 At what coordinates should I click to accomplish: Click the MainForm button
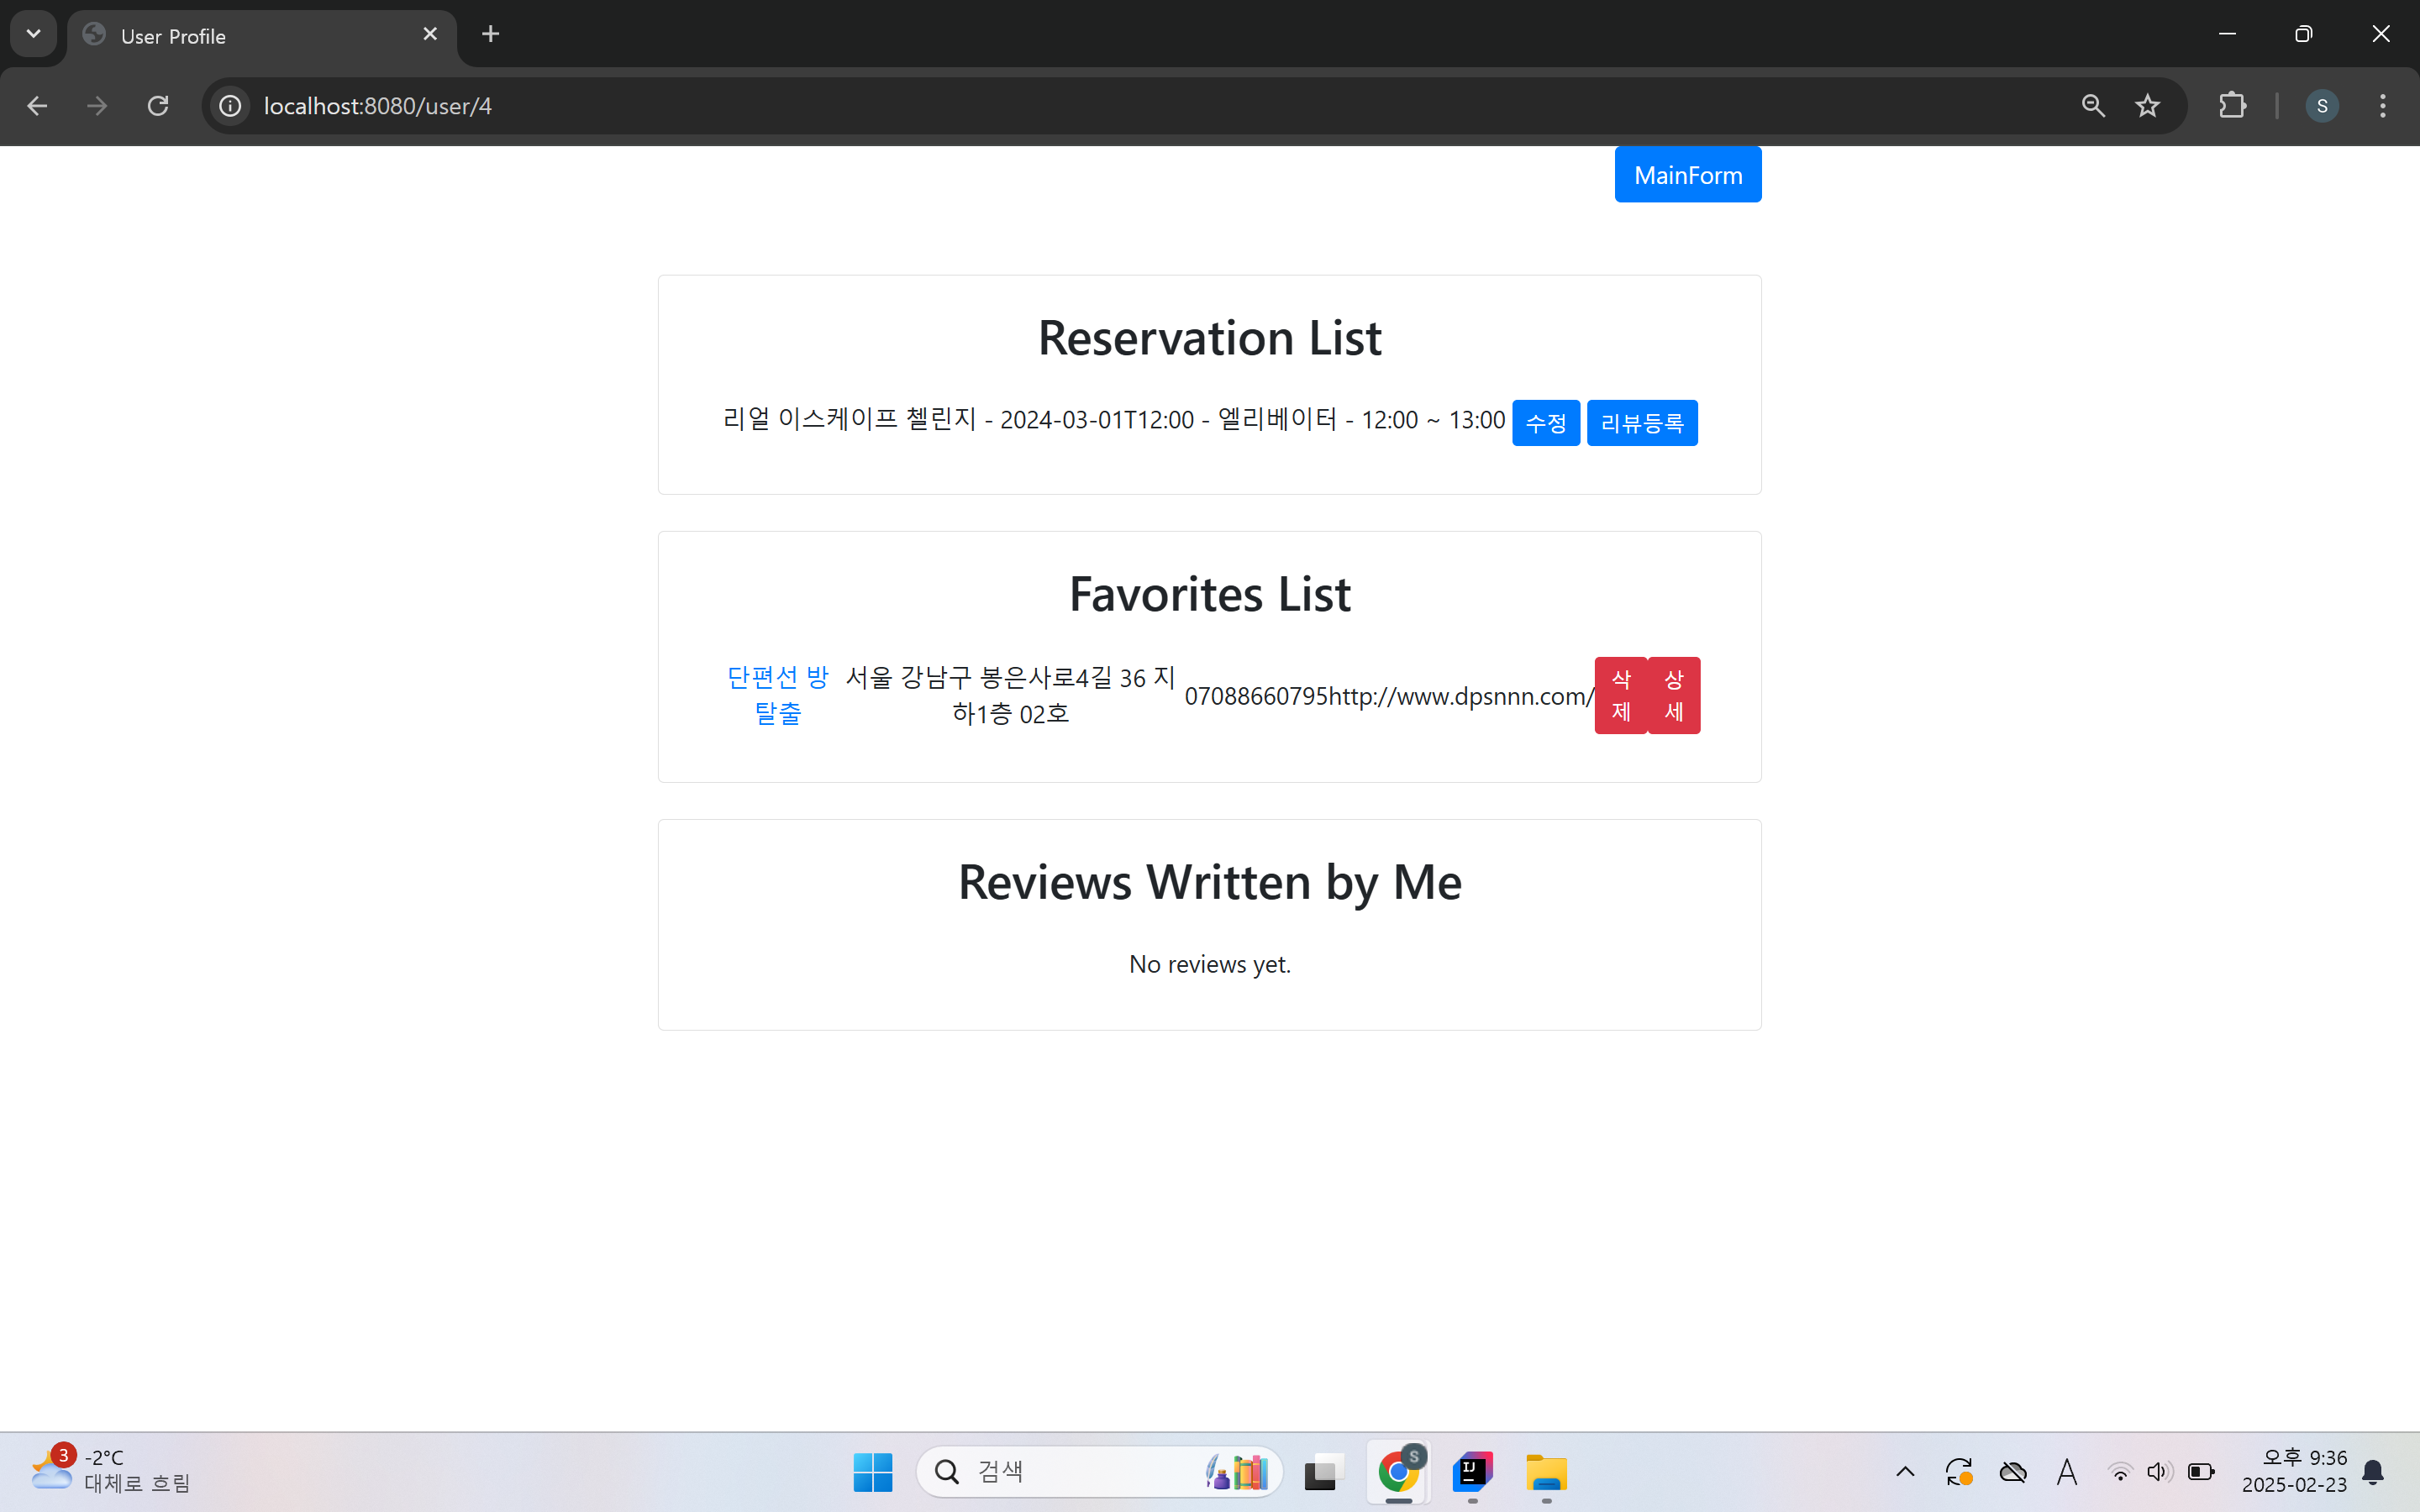click(1687, 175)
